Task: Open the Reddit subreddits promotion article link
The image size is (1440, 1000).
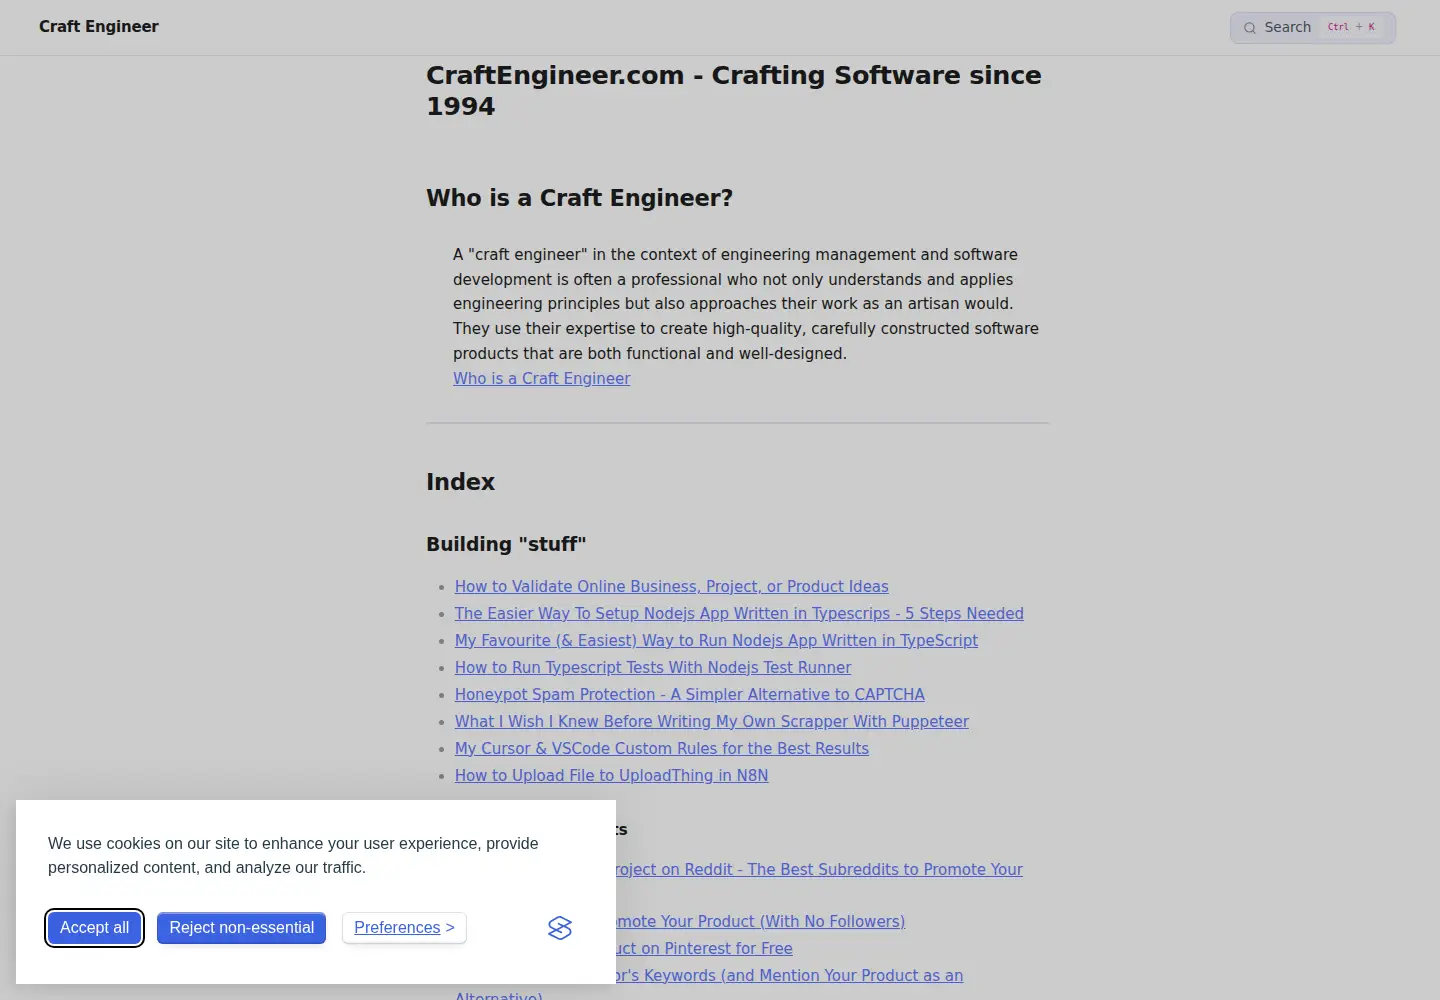Action: tap(819, 870)
